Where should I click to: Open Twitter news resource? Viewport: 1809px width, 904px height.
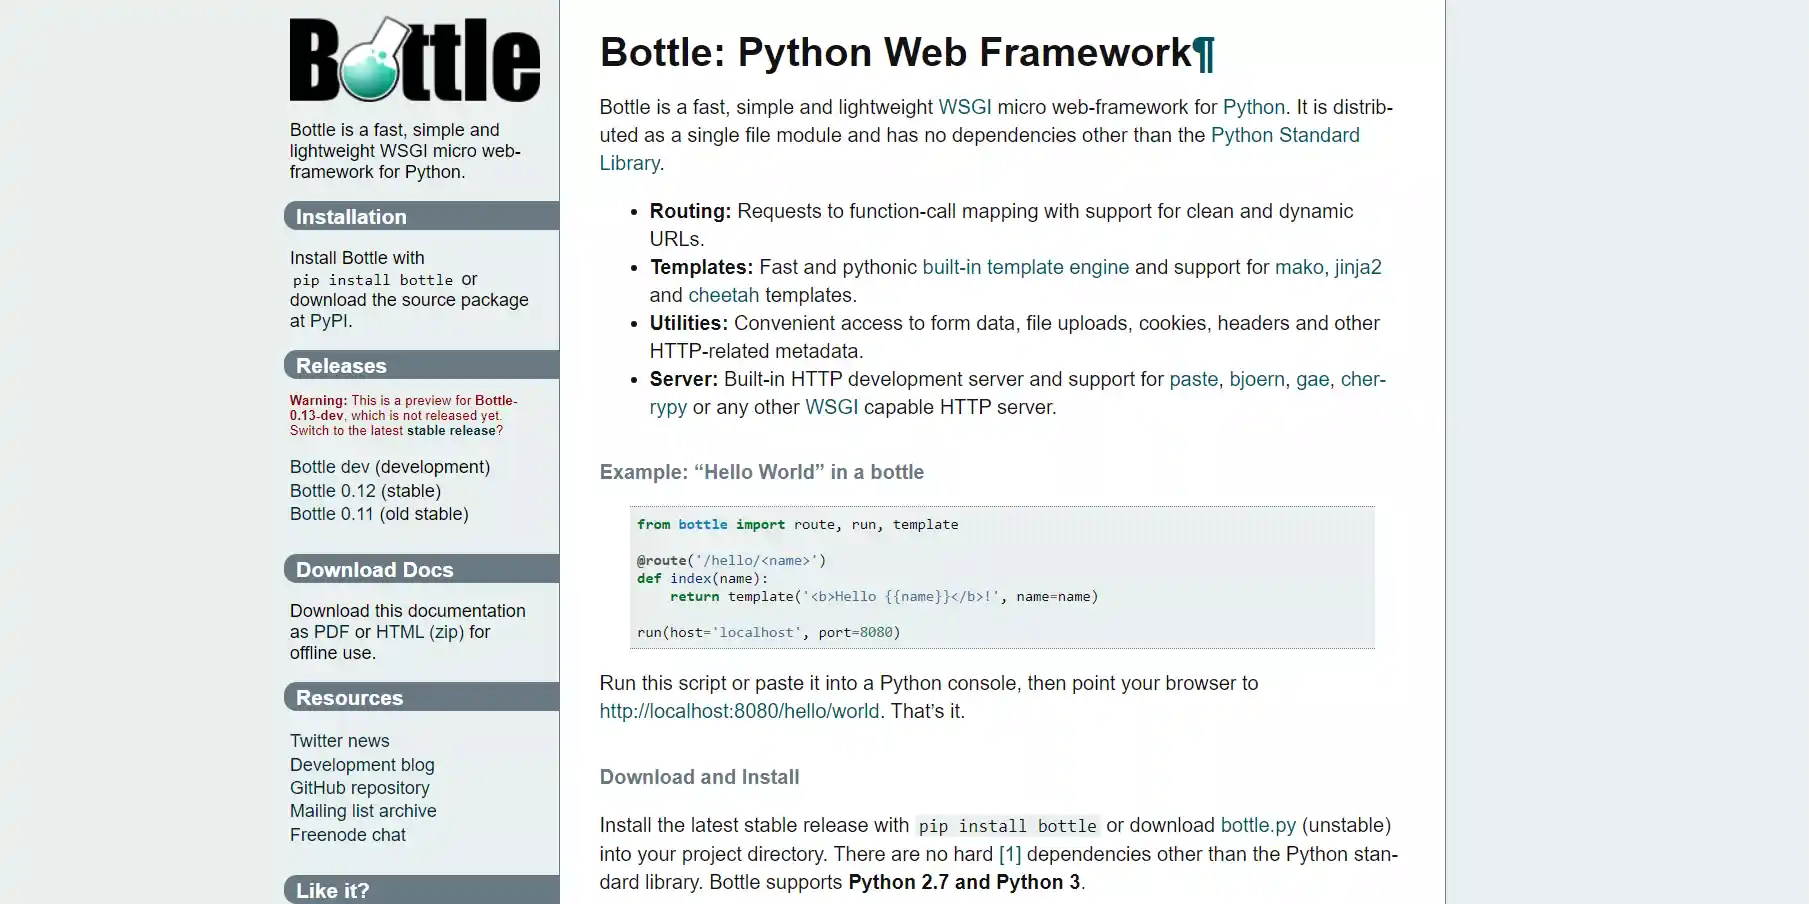click(x=340, y=741)
